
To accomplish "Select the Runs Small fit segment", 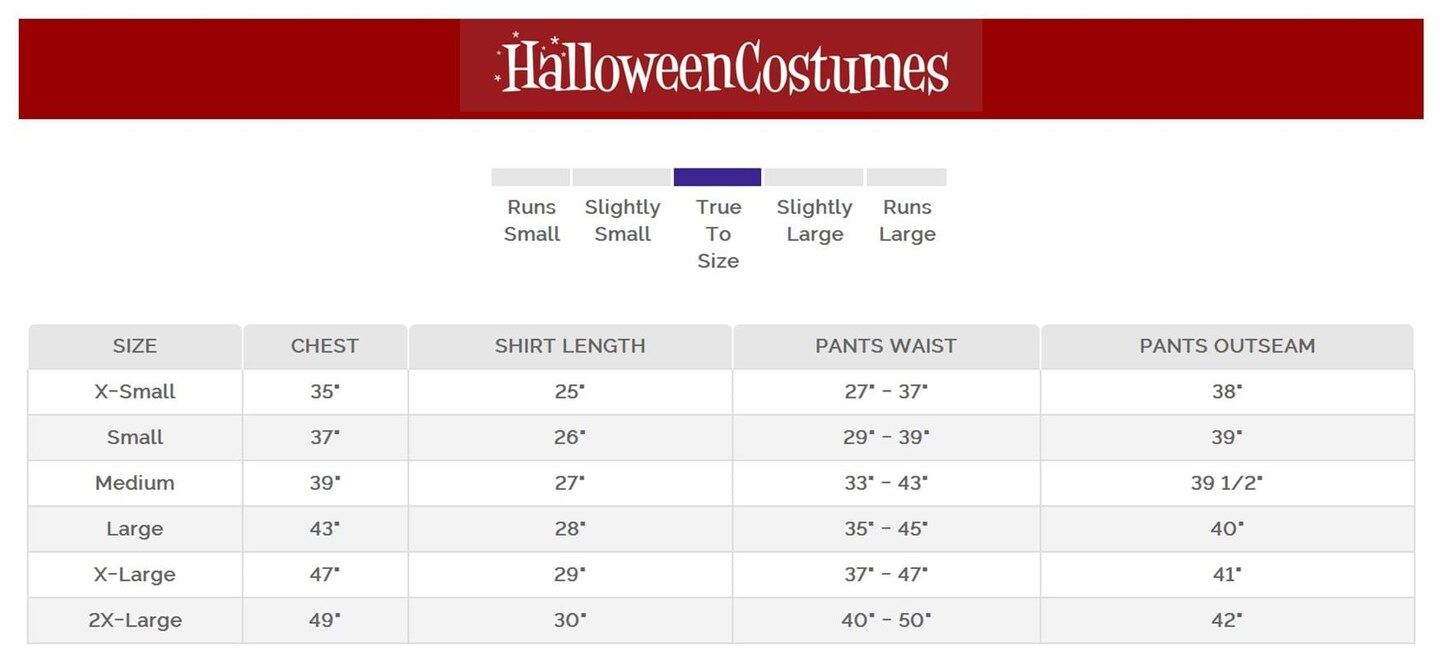I will (x=531, y=177).
